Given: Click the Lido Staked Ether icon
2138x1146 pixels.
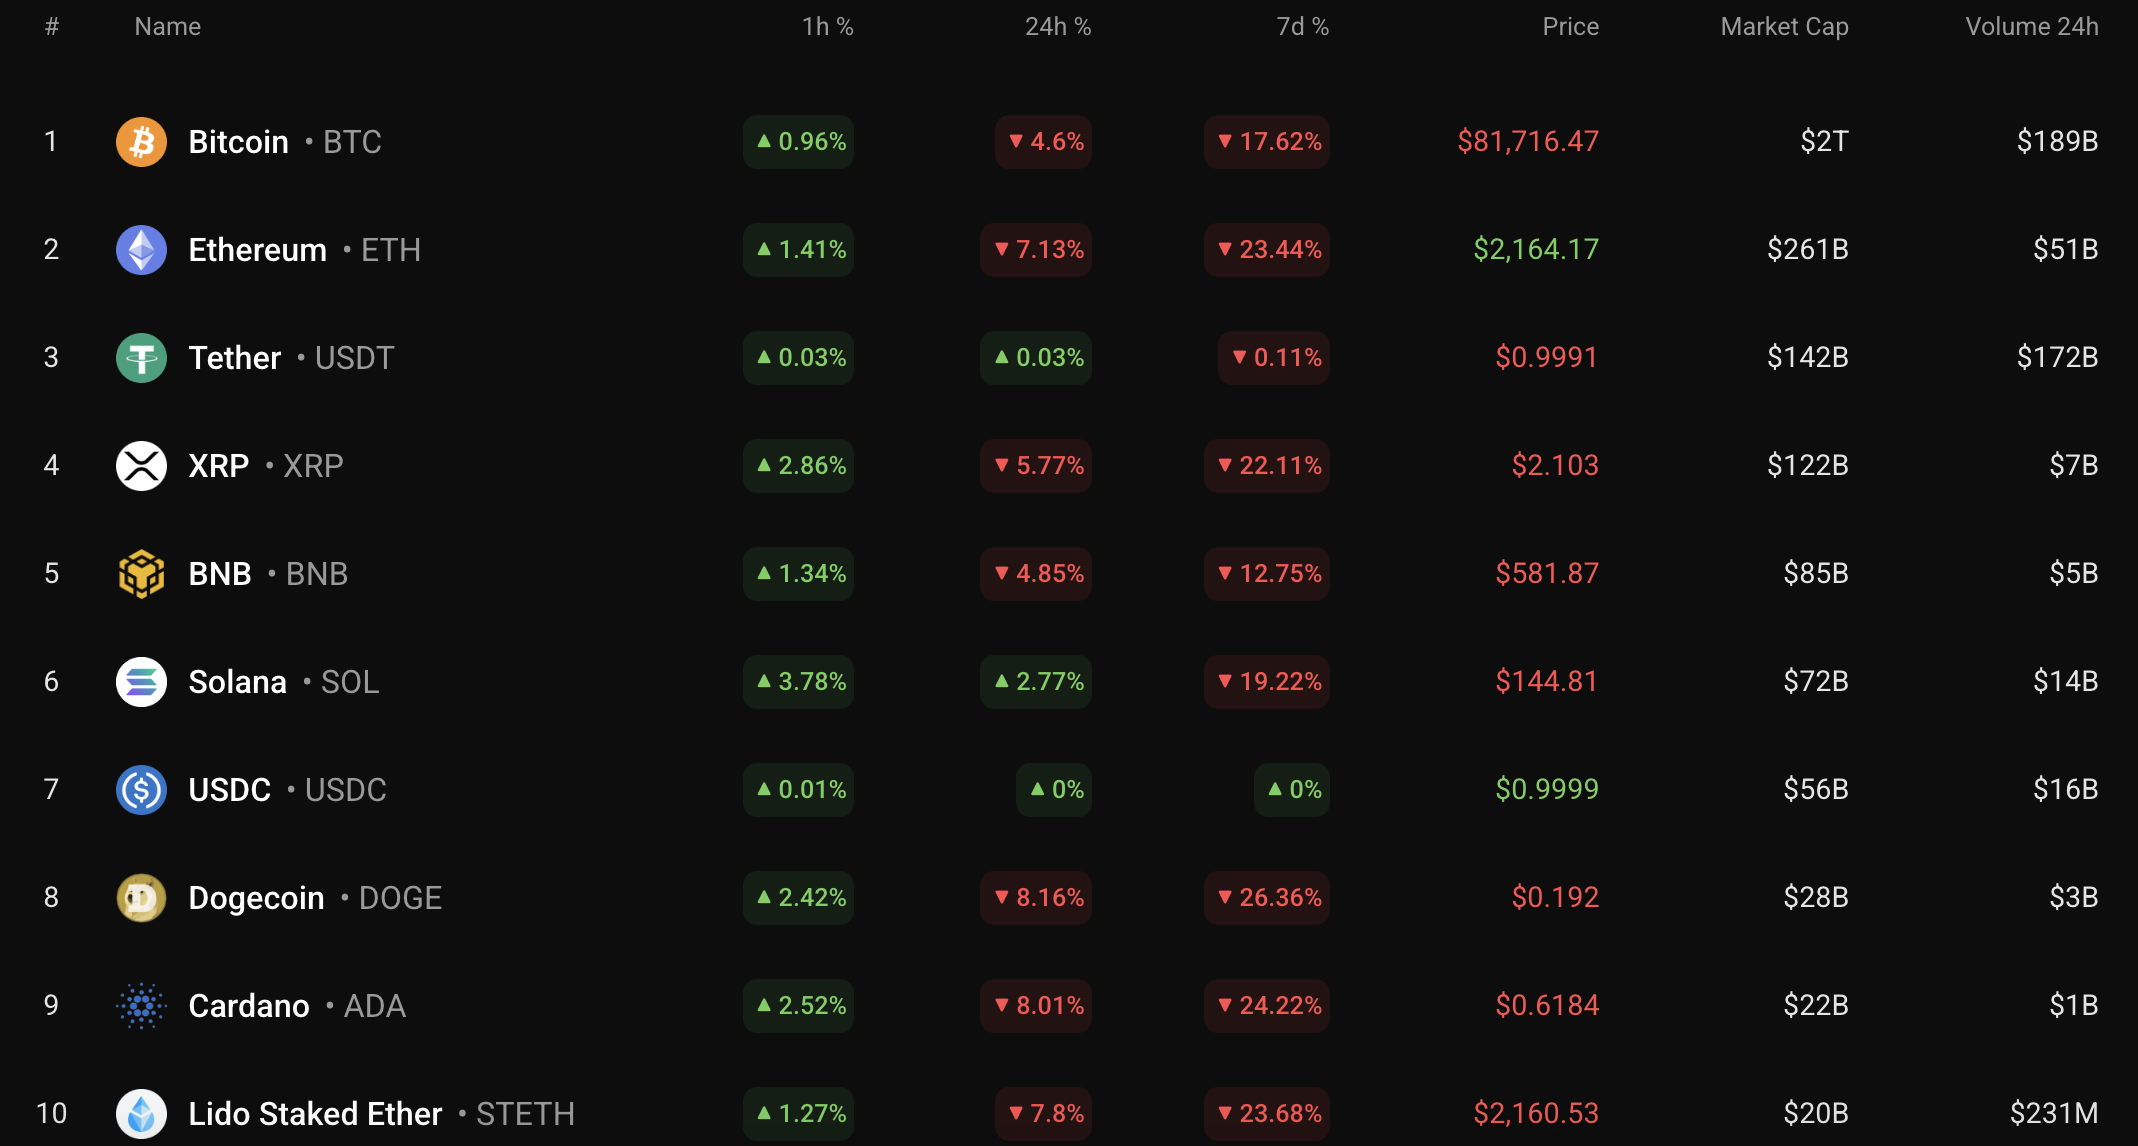Looking at the screenshot, I should click(141, 1114).
